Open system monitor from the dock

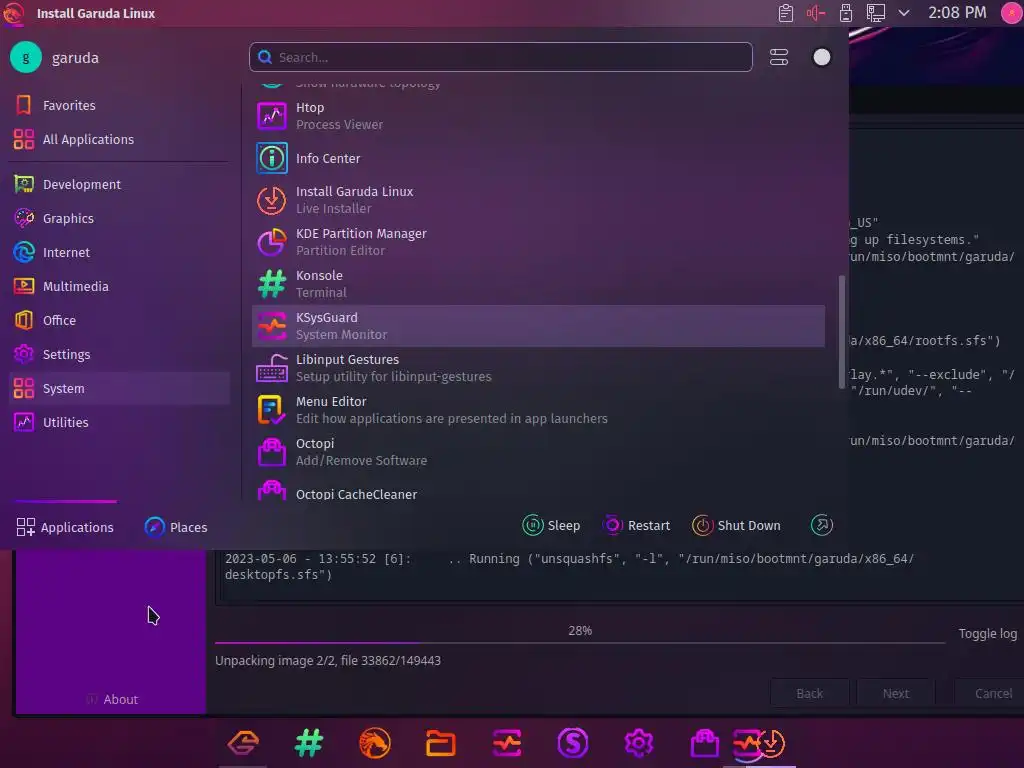(x=507, y=743)
